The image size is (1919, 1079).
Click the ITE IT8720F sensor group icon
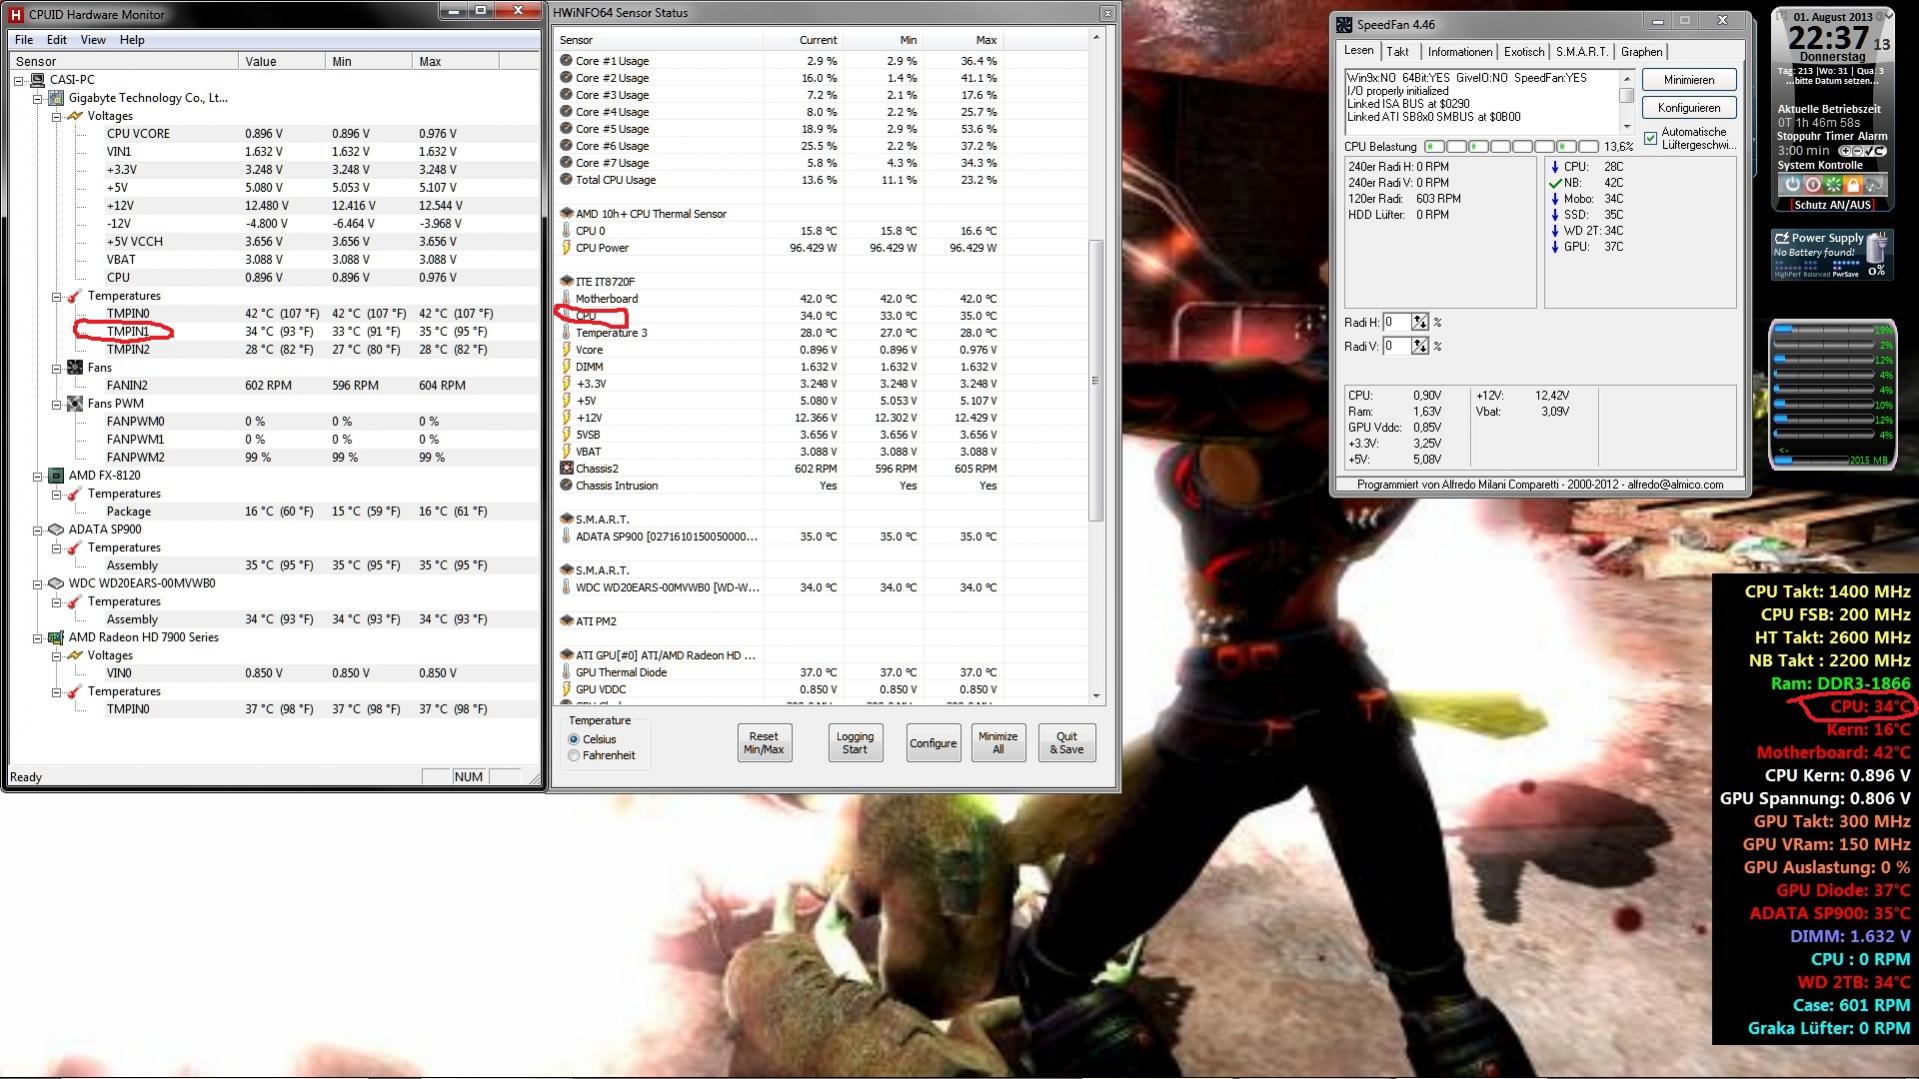coord(567,282)
